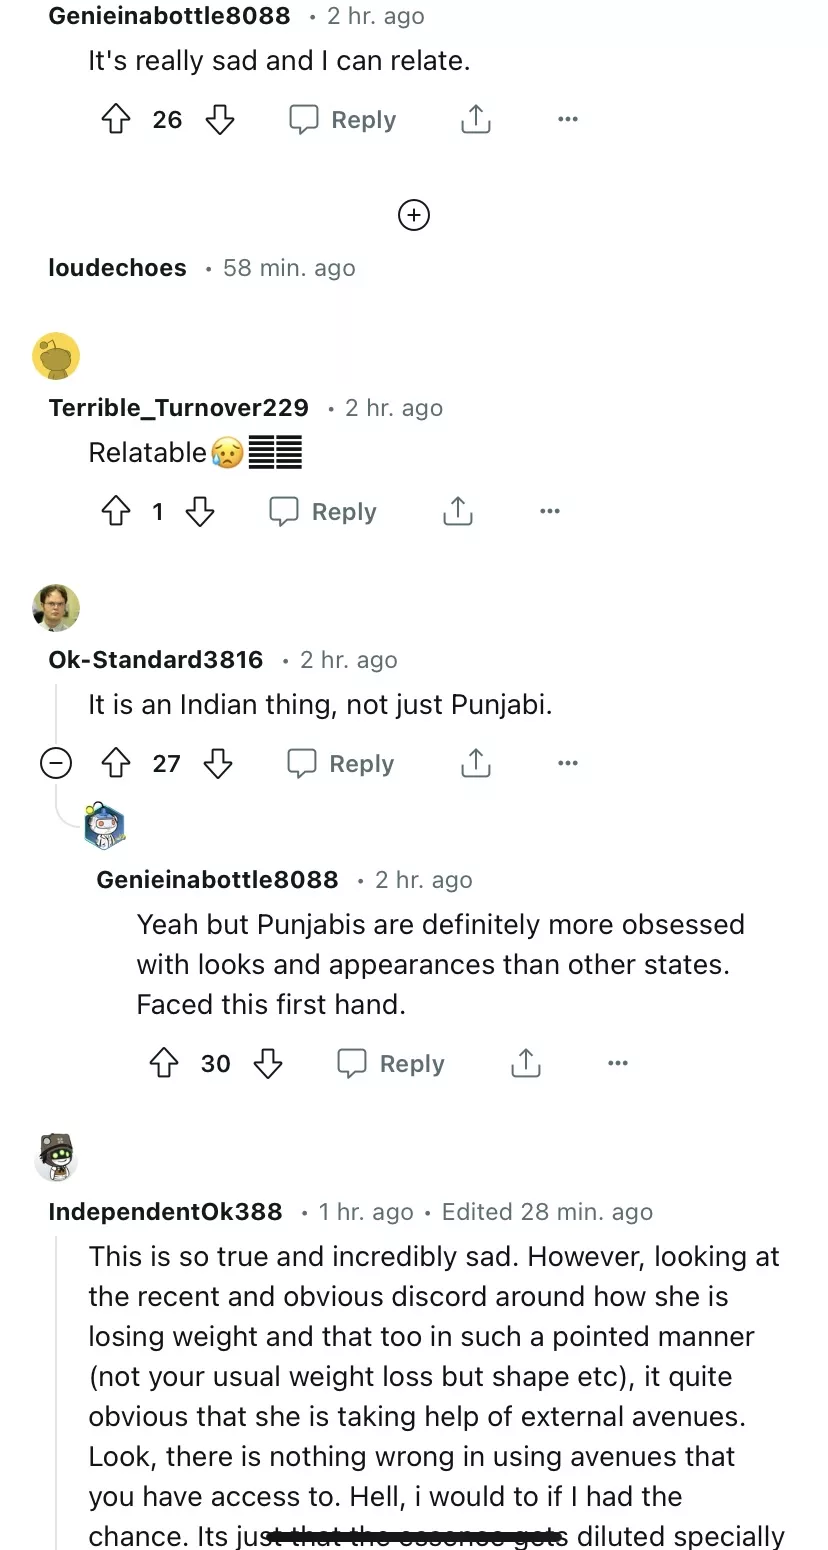Reply to Terrible_Turnover229's comment

323,512
